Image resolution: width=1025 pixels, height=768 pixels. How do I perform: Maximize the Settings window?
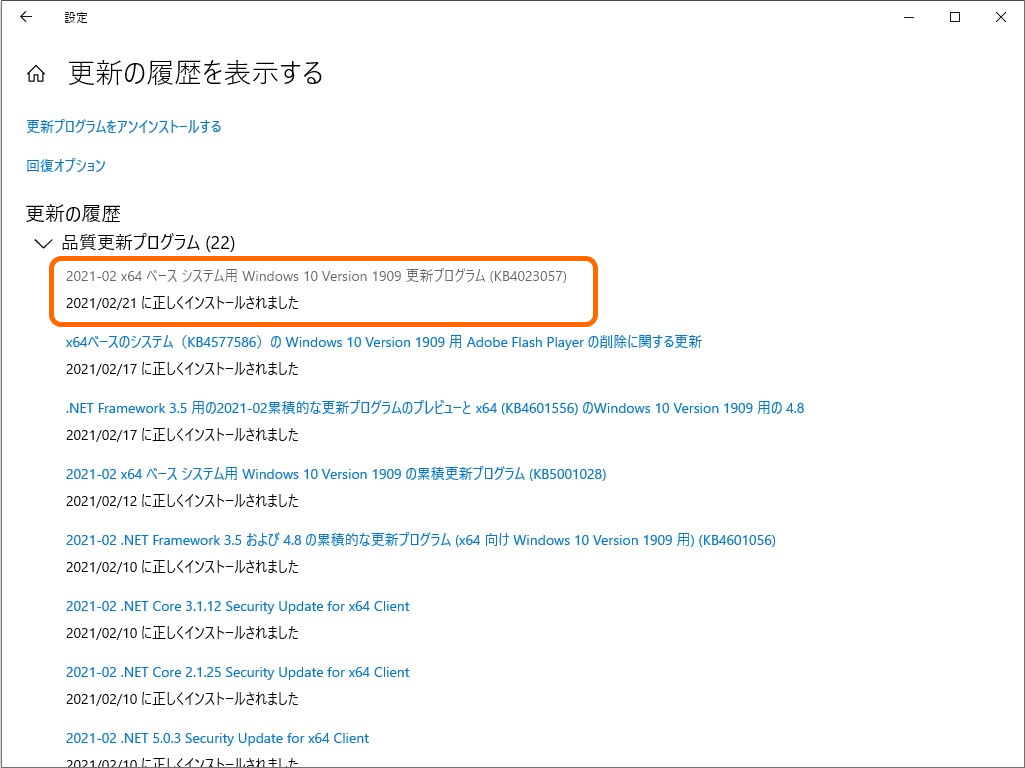click(957, 17)
